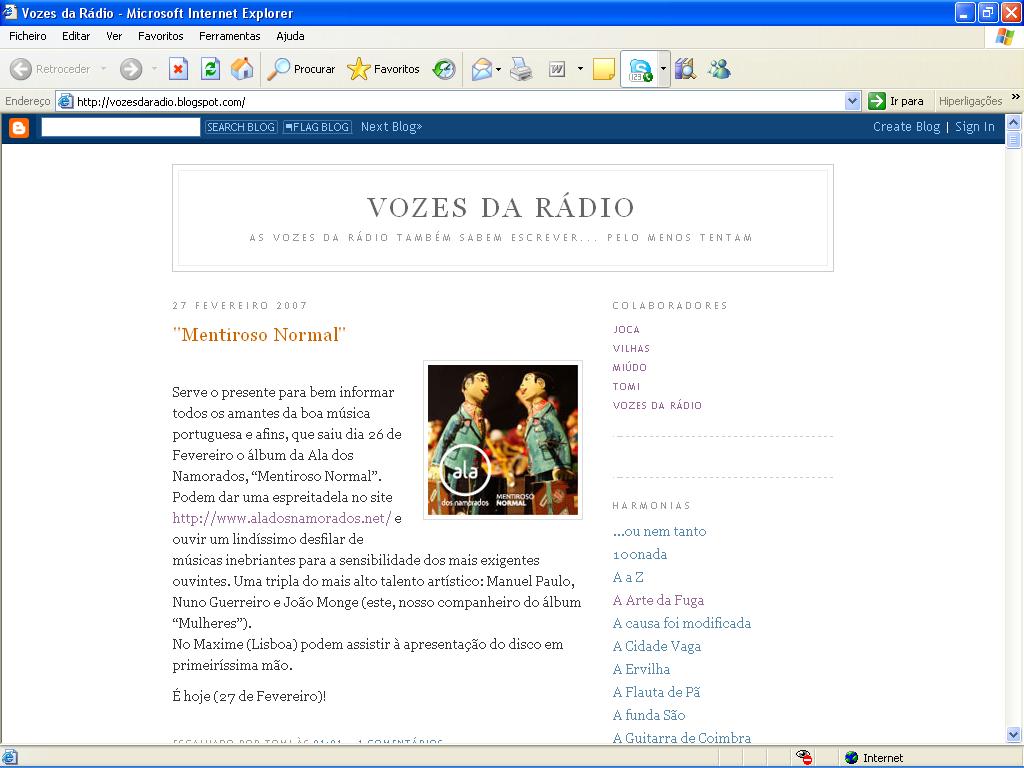
Task: Click the forward navigation arrow icon
Action: [131, 69]
